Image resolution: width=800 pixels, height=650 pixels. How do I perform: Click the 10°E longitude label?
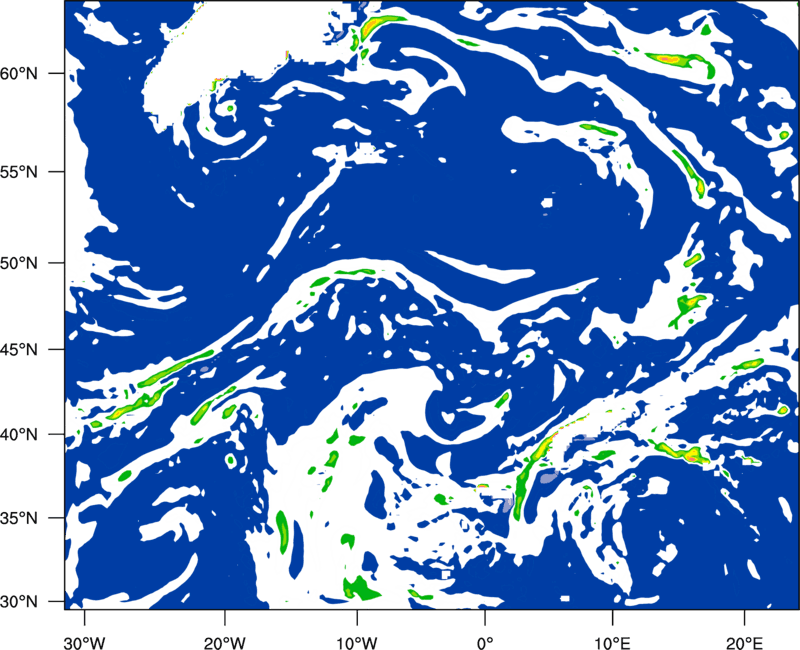(x=612, y=643)
